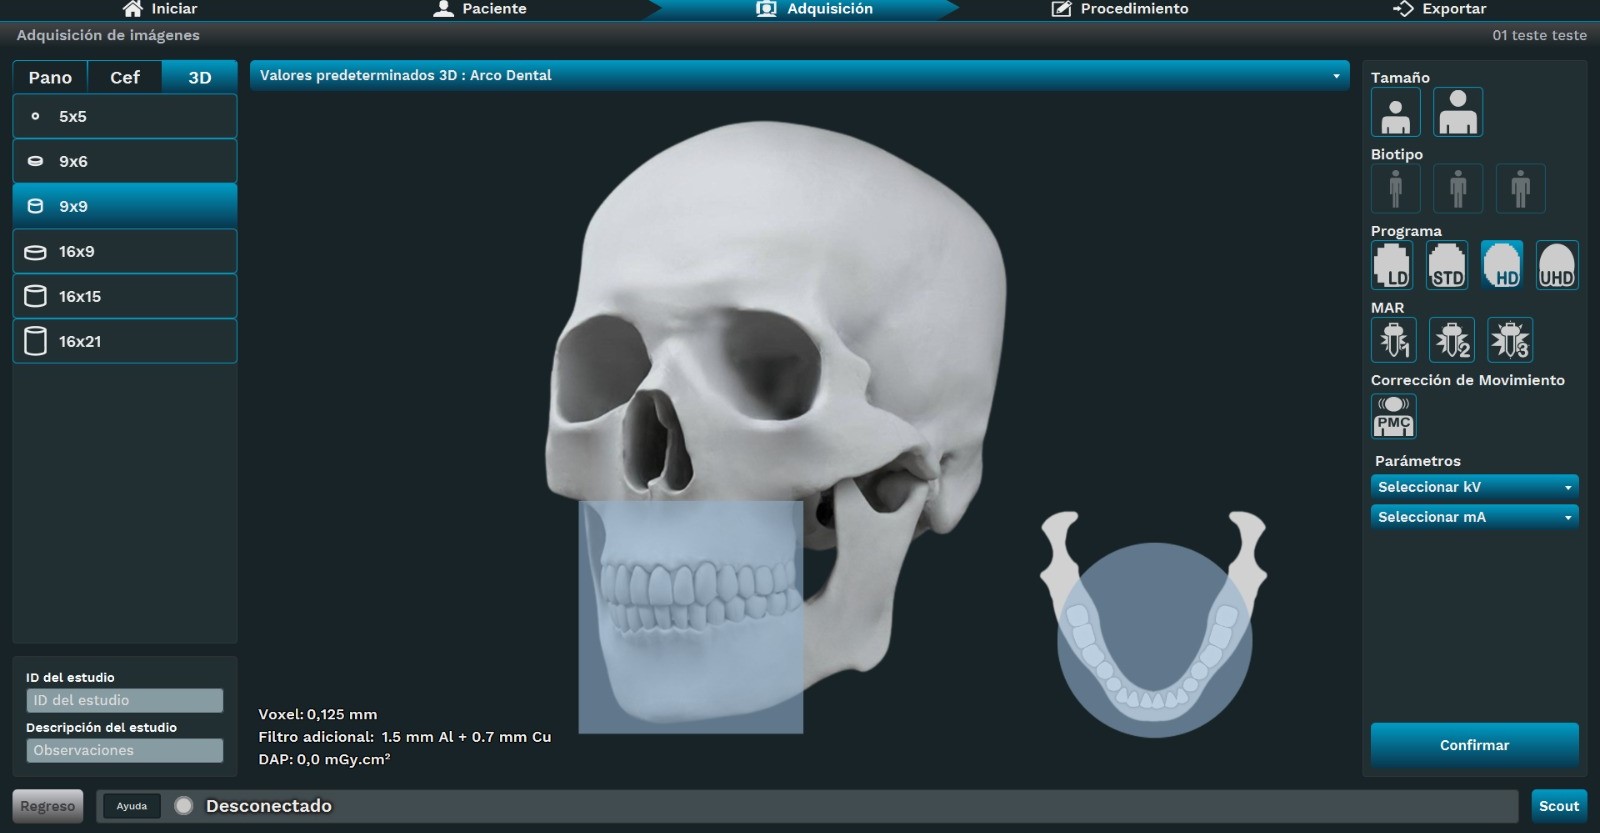
Task: Toggle PMC motion correction
Action: [x=1393, y=416]
